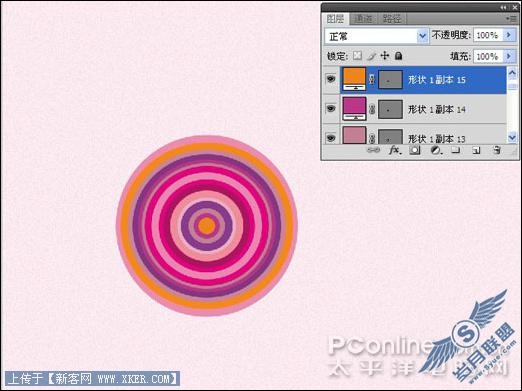The width and height of the screenshot is (522, 391).
Task: Toggle the lock position icon
Action: [385, 56]
